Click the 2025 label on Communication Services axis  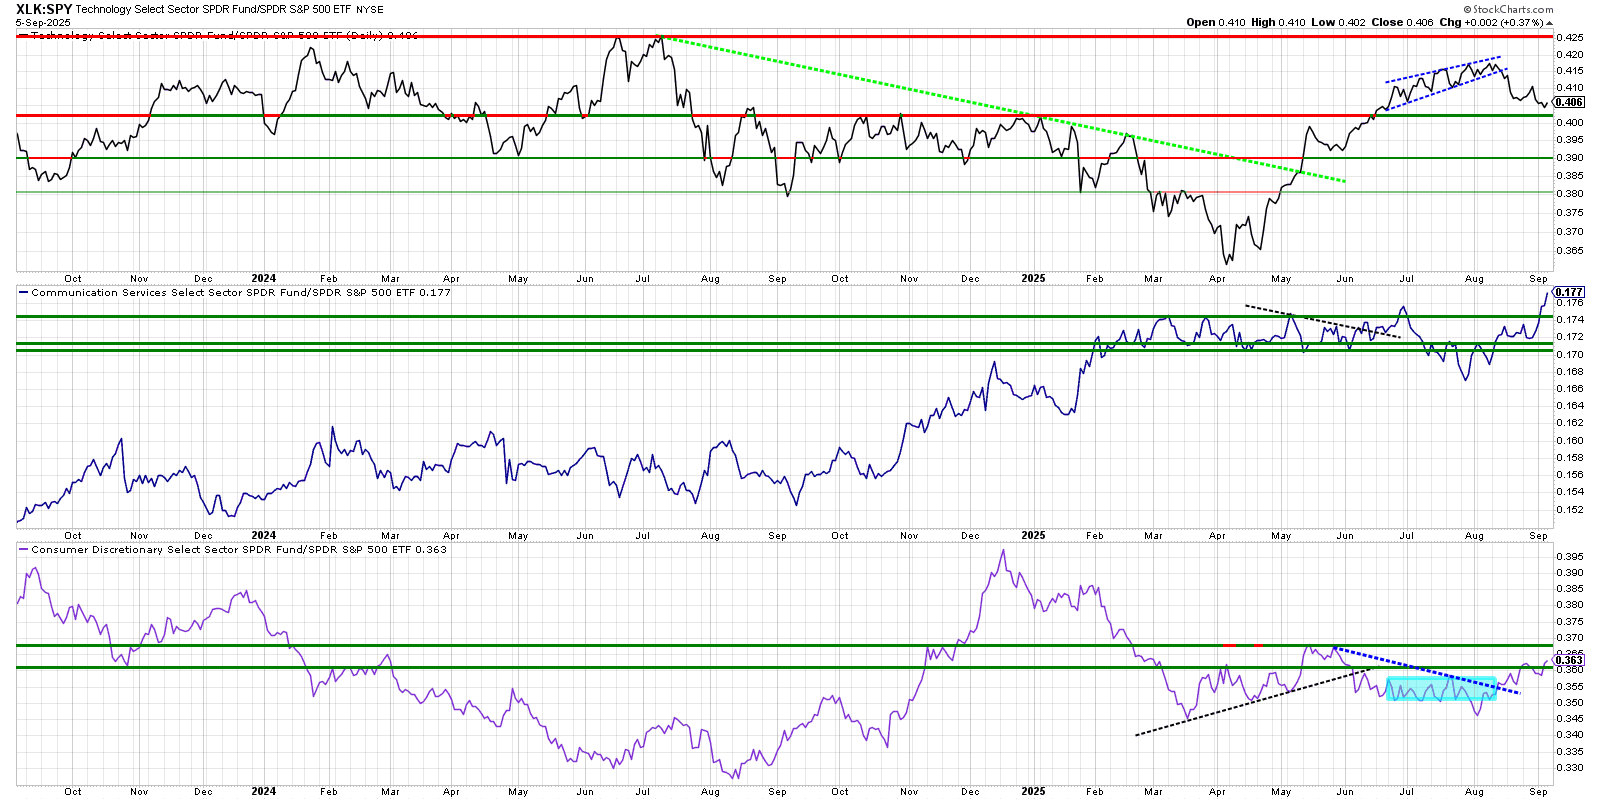pyautogui.click(x=1033, y=536)
